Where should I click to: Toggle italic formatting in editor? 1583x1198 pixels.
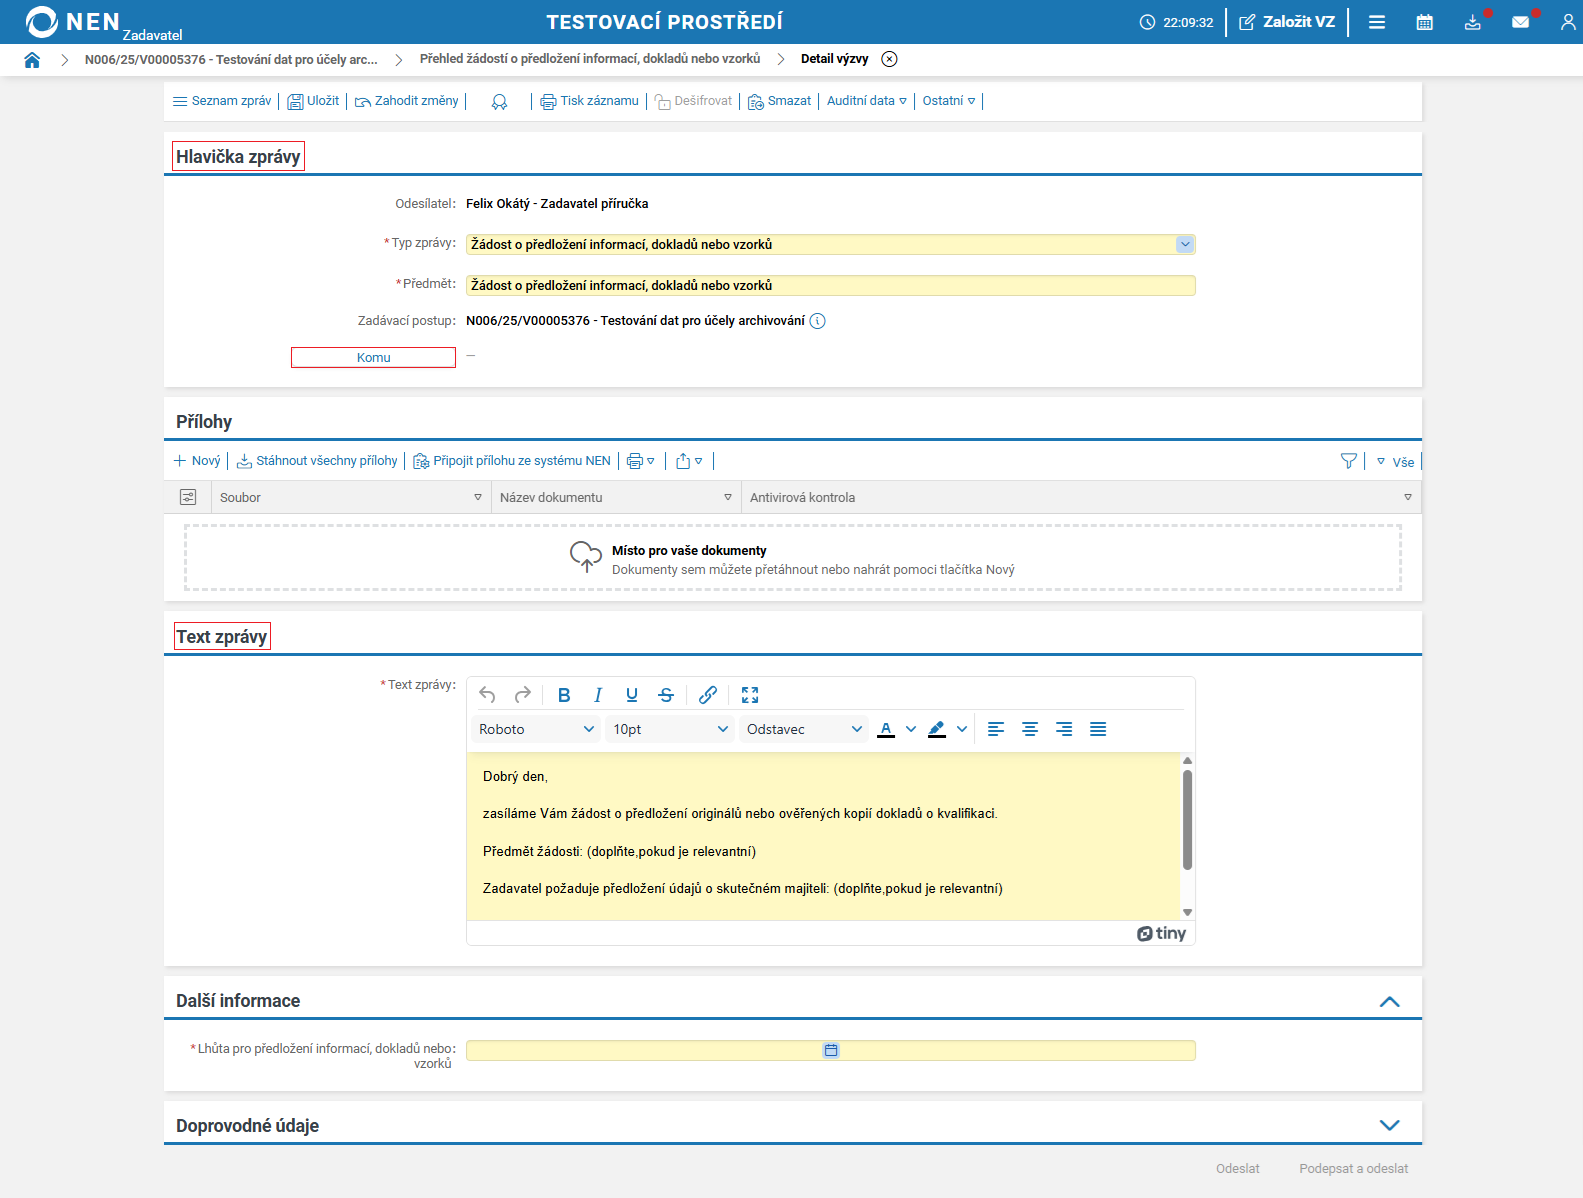click(598, 695)
